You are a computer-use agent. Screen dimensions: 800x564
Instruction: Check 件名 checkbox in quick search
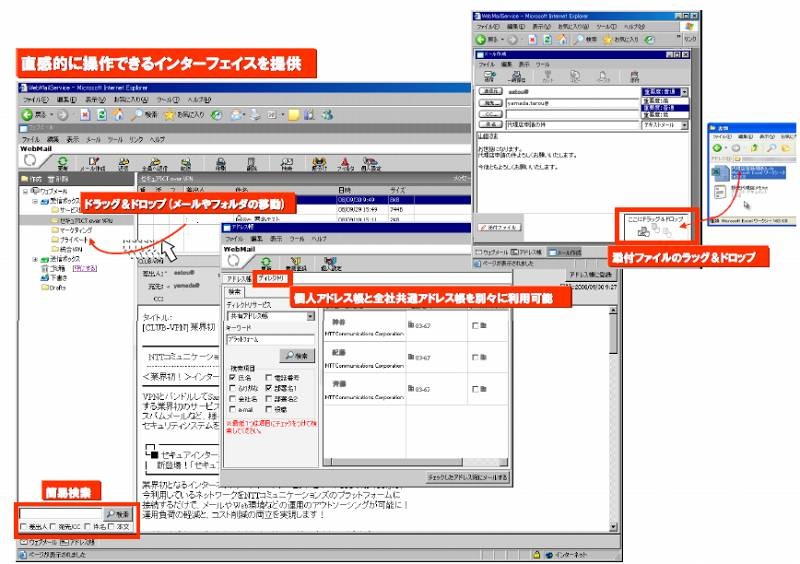(x=87, y=526)
